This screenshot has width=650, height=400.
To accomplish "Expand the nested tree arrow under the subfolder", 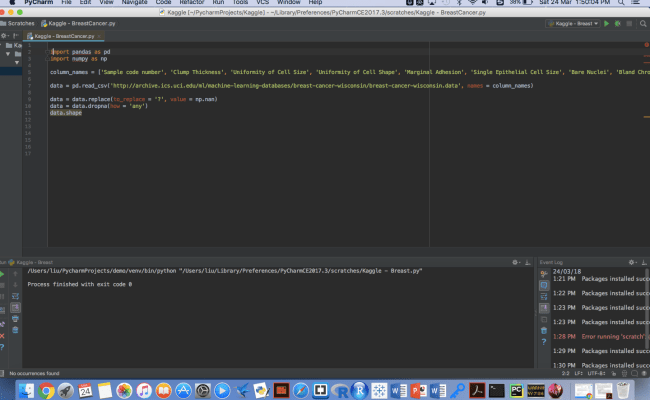I will pos(17,63).
